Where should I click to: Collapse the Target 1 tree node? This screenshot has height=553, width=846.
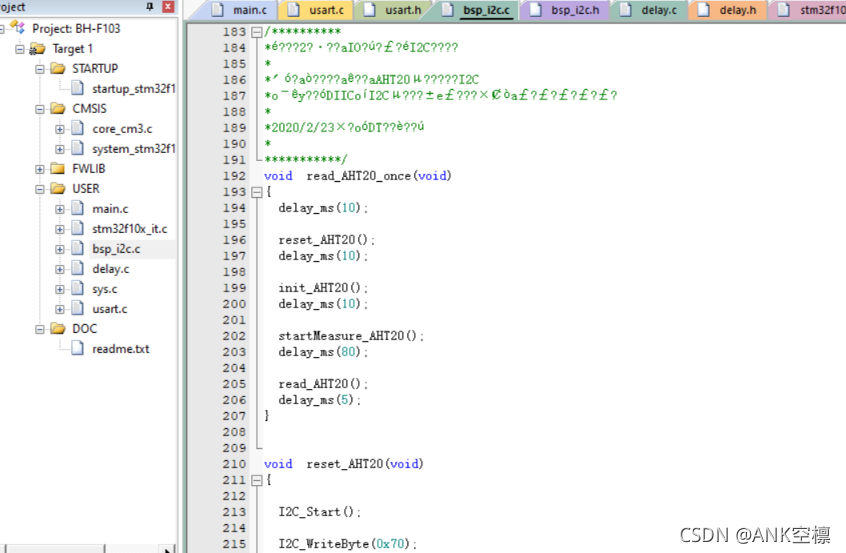point(20,49)
